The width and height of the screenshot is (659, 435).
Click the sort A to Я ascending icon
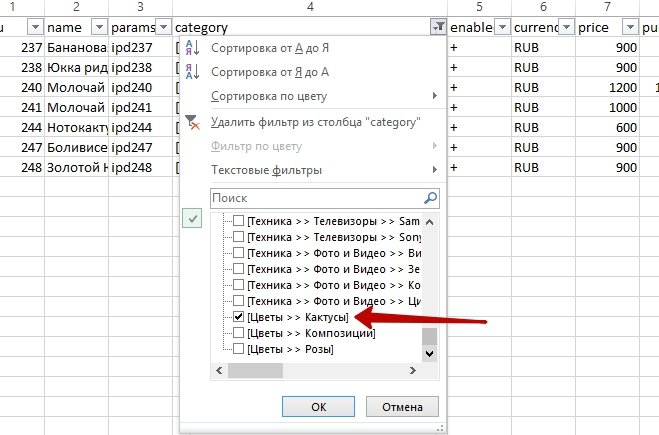pyautogui.click(x=193, y=48)
